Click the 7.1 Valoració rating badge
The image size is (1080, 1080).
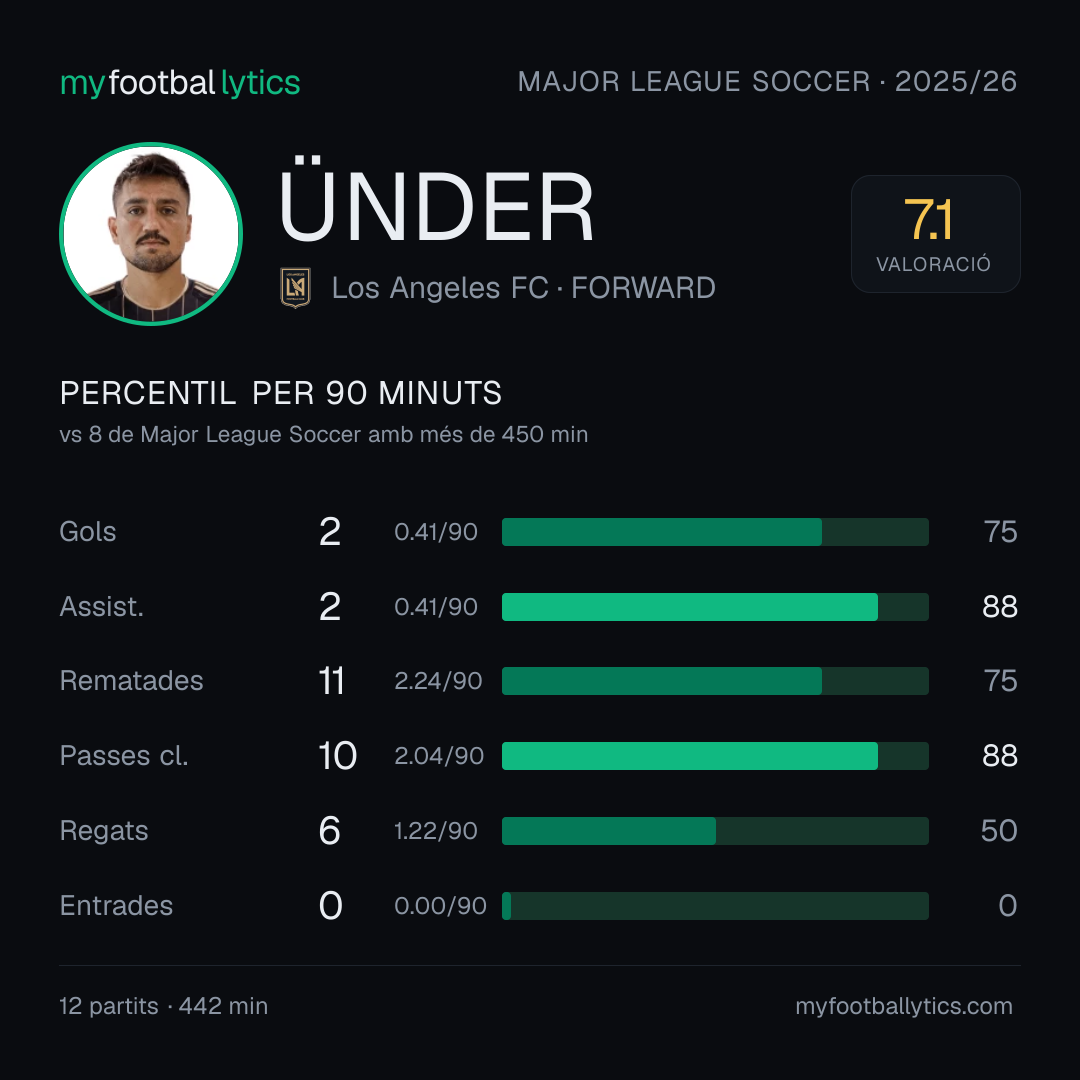click(x=935, y=233)
